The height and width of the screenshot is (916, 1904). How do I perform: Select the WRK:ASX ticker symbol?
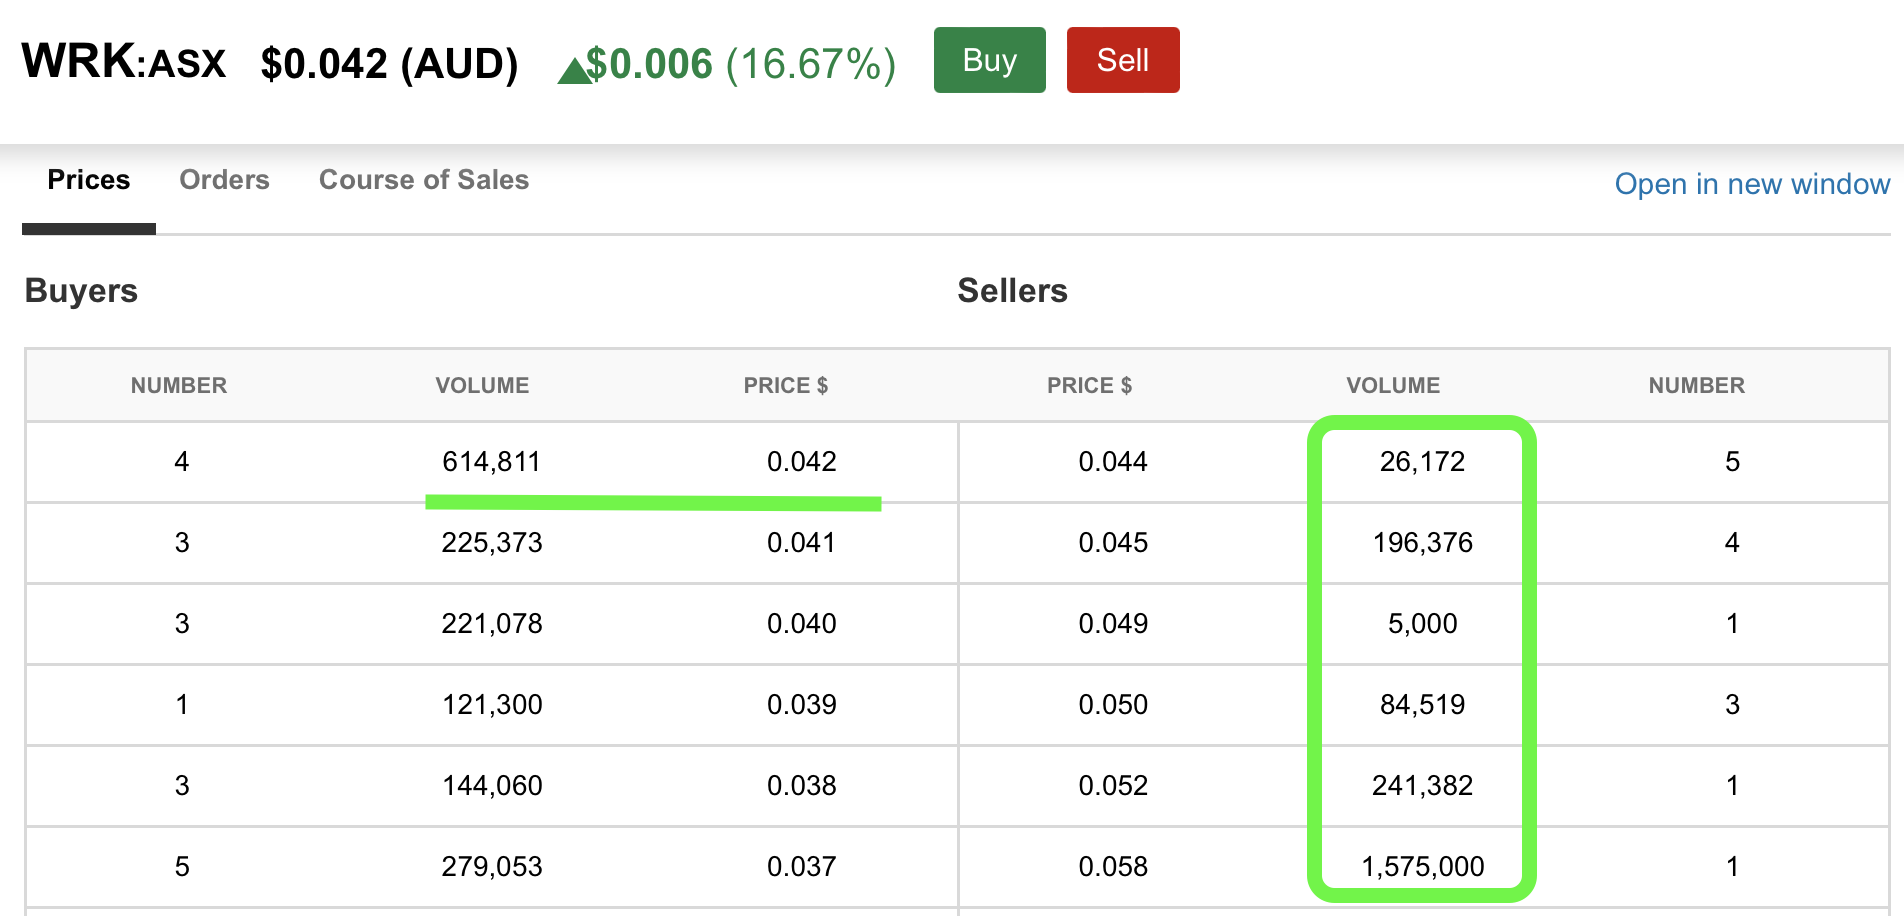pyautogui.click(x=124, y=61)
